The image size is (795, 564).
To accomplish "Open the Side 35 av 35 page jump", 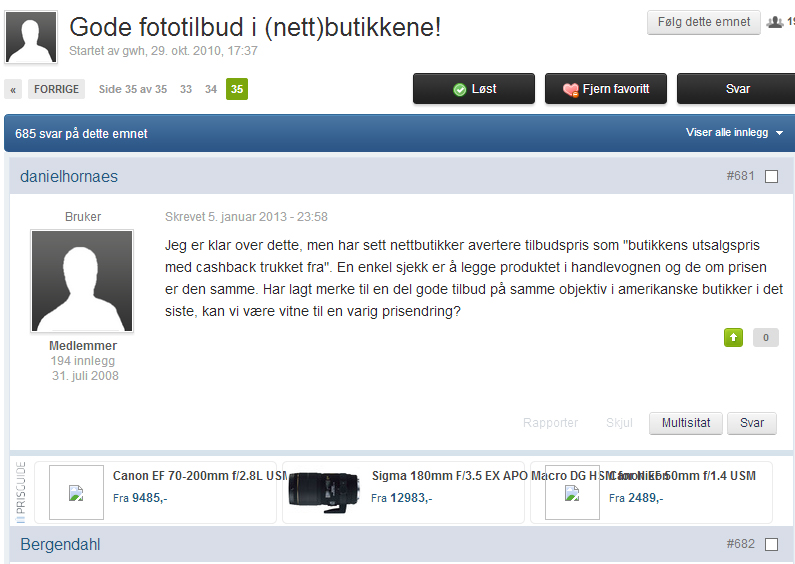I will [133, 89].
